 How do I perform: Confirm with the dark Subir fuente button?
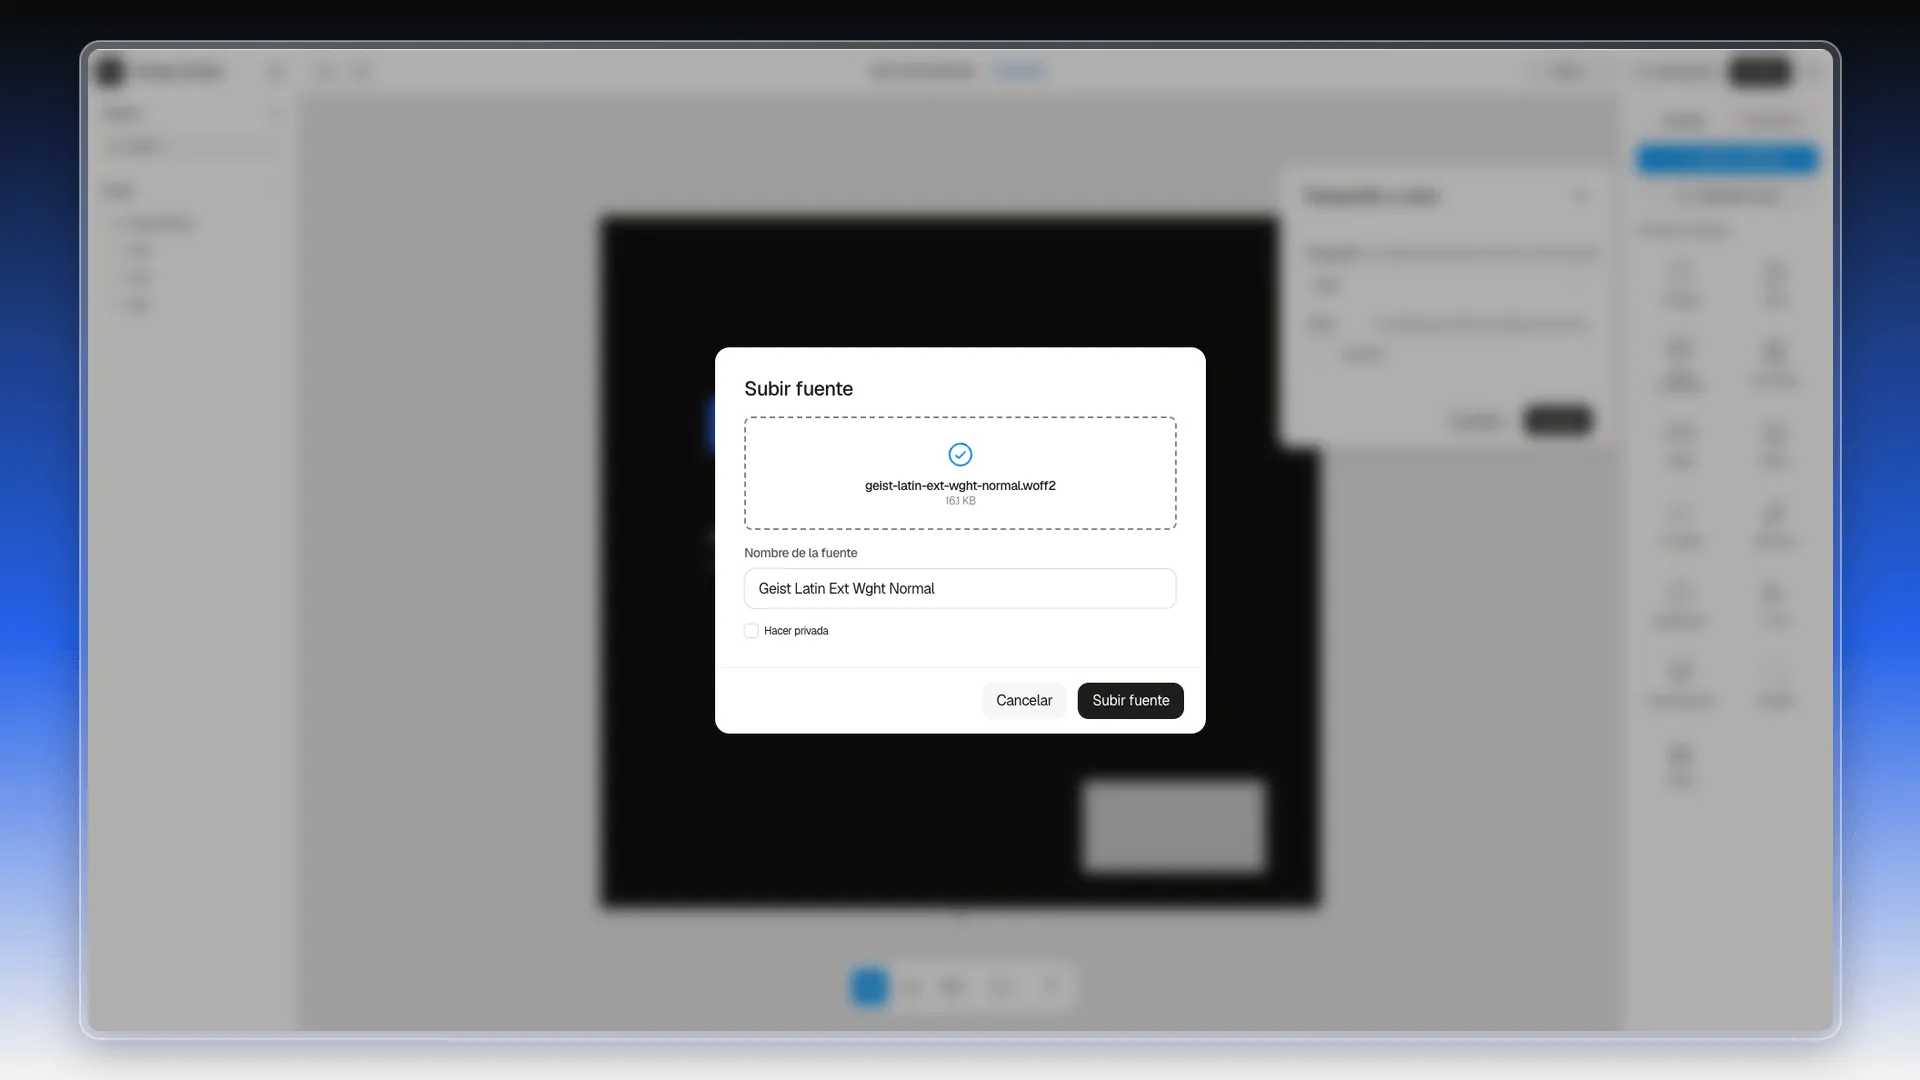tap(1131, 701)
